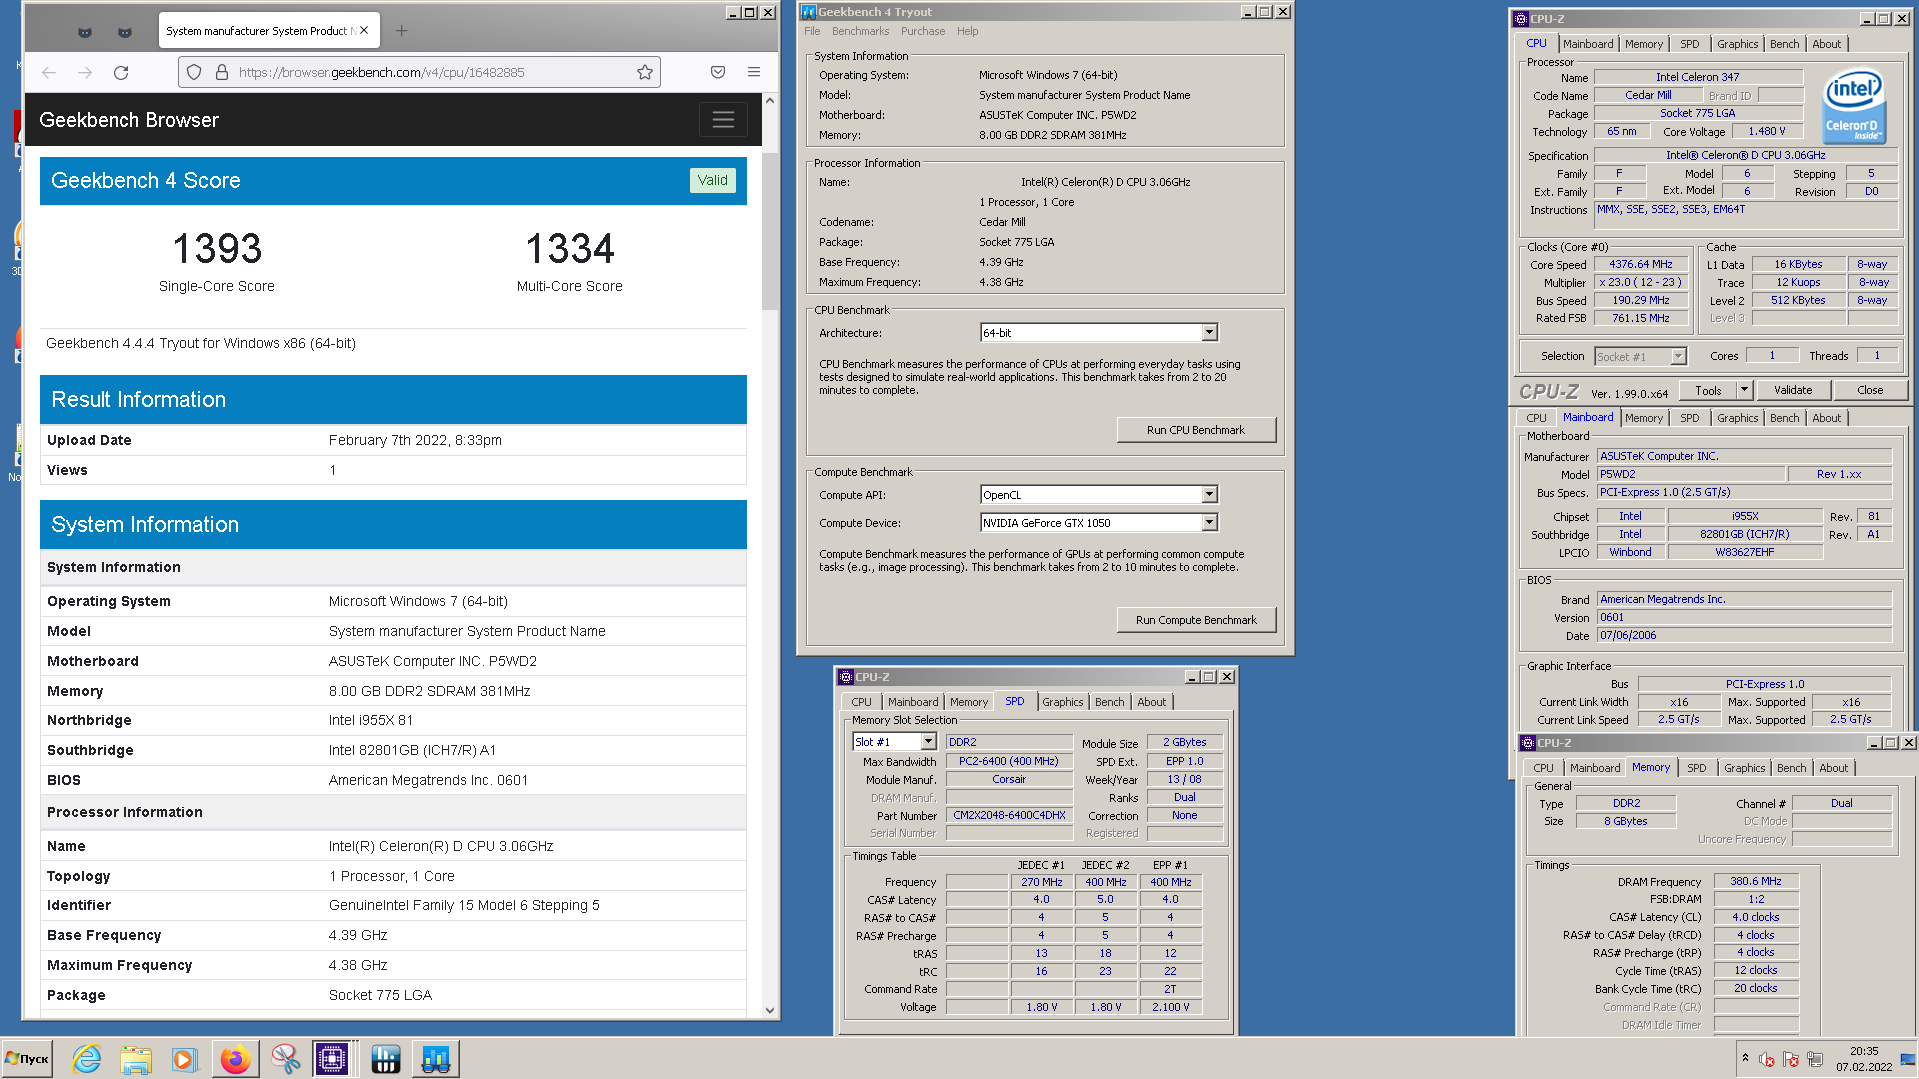
Task: Click the muted volume tray icon
Action: [1767, 1059]
